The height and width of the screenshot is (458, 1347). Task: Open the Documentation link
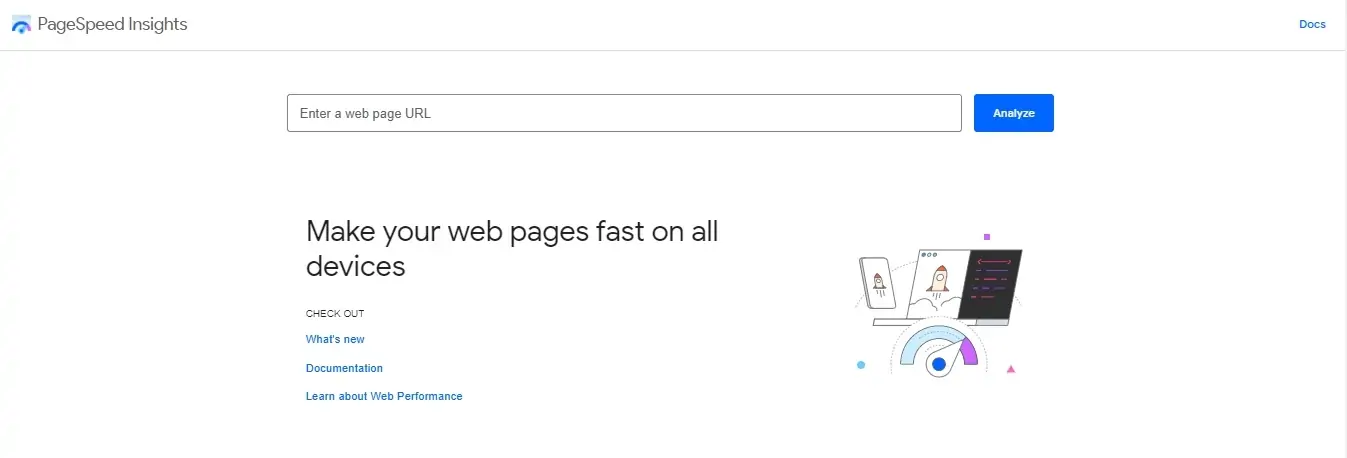(x=344, y=368)
